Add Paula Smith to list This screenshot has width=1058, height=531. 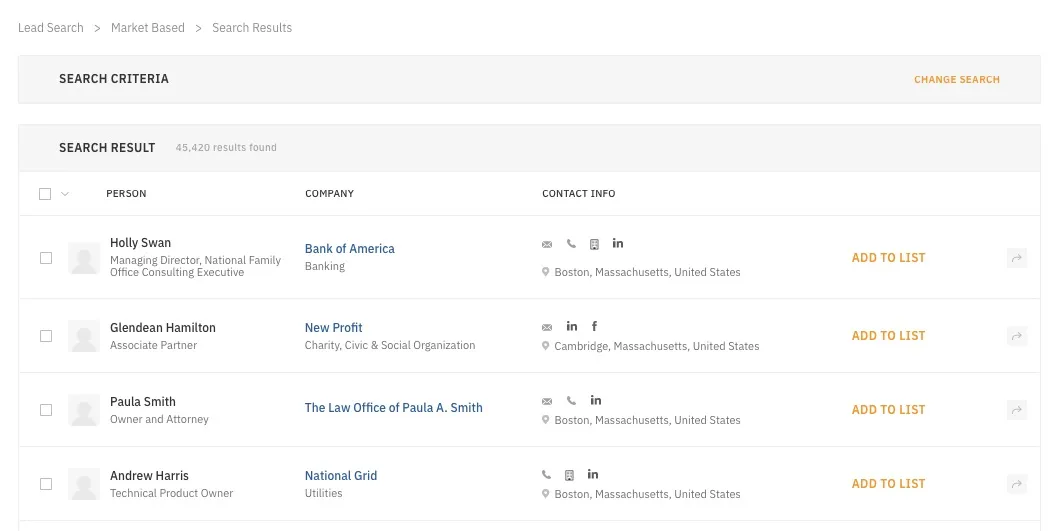coord(888,410)
